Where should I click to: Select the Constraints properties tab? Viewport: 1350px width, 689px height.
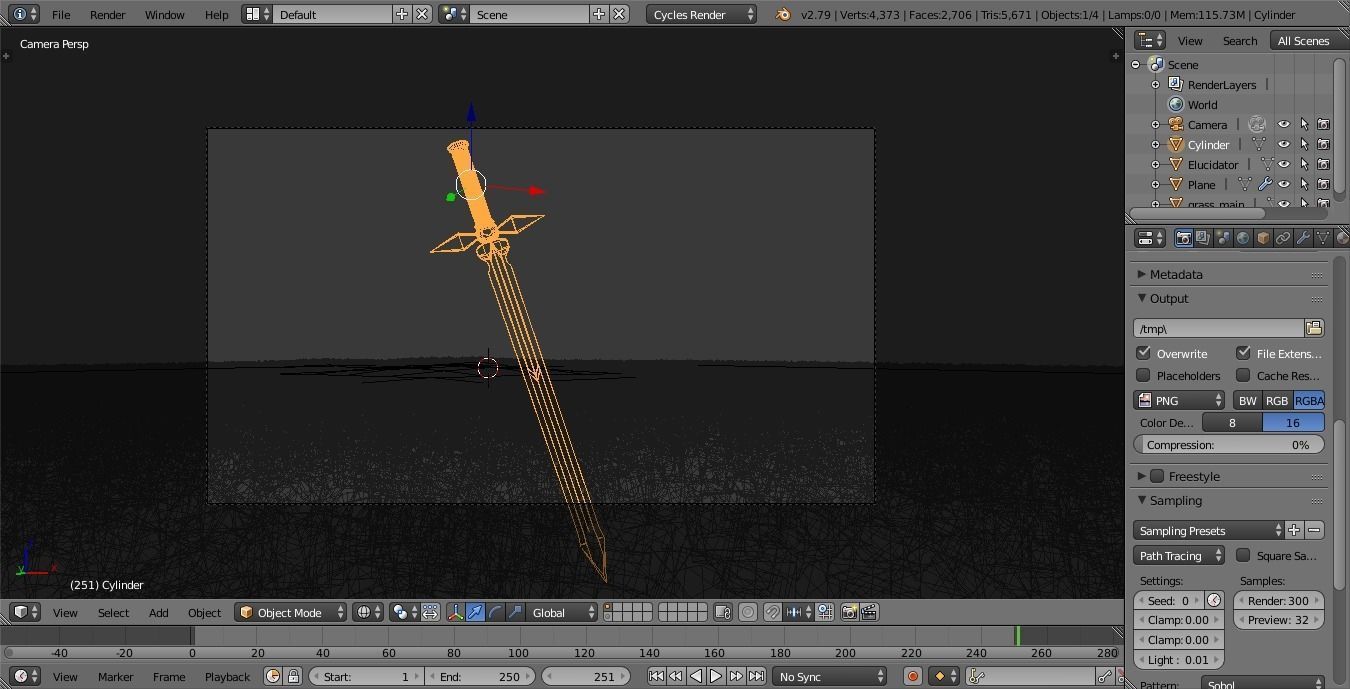pyautogui.click(x=1283, y=237)
